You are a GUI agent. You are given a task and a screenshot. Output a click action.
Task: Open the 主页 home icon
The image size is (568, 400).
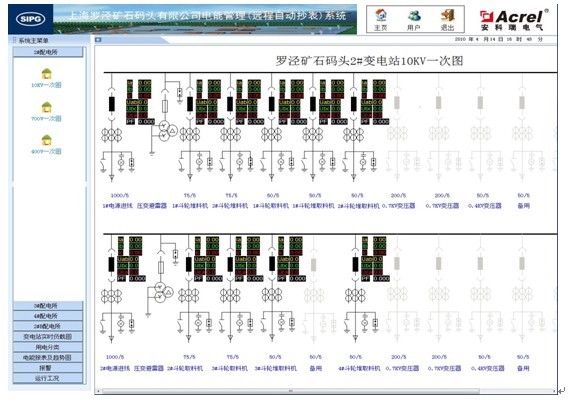point(380,20)
